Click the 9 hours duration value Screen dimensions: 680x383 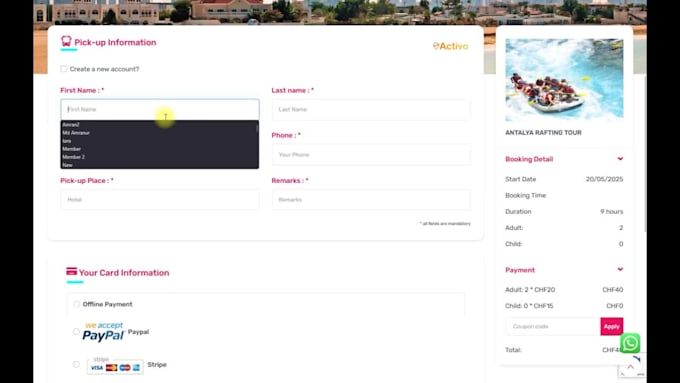click(612, 212)
